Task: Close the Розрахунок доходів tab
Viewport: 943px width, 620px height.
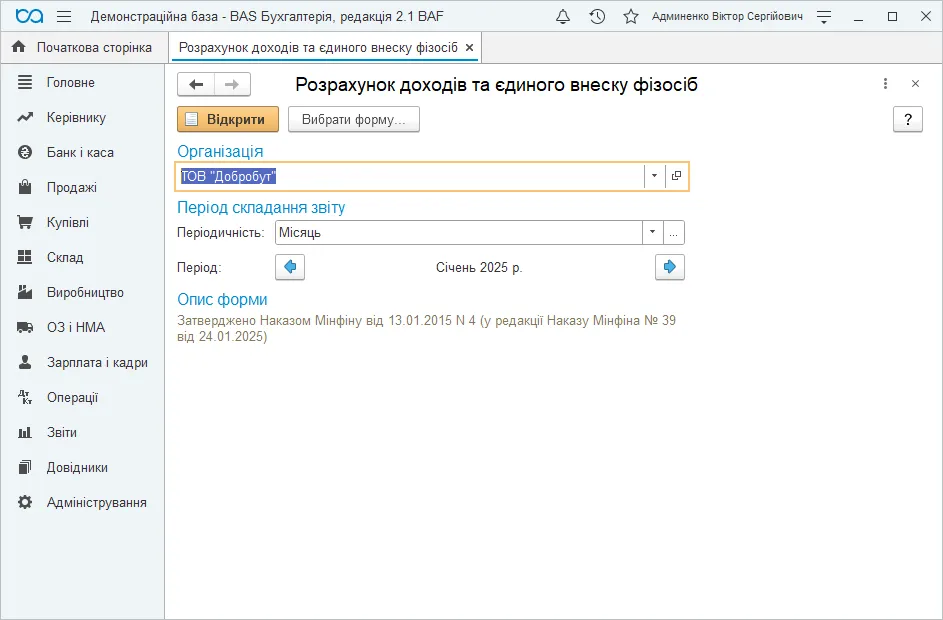Action: (x=470, y=48)
